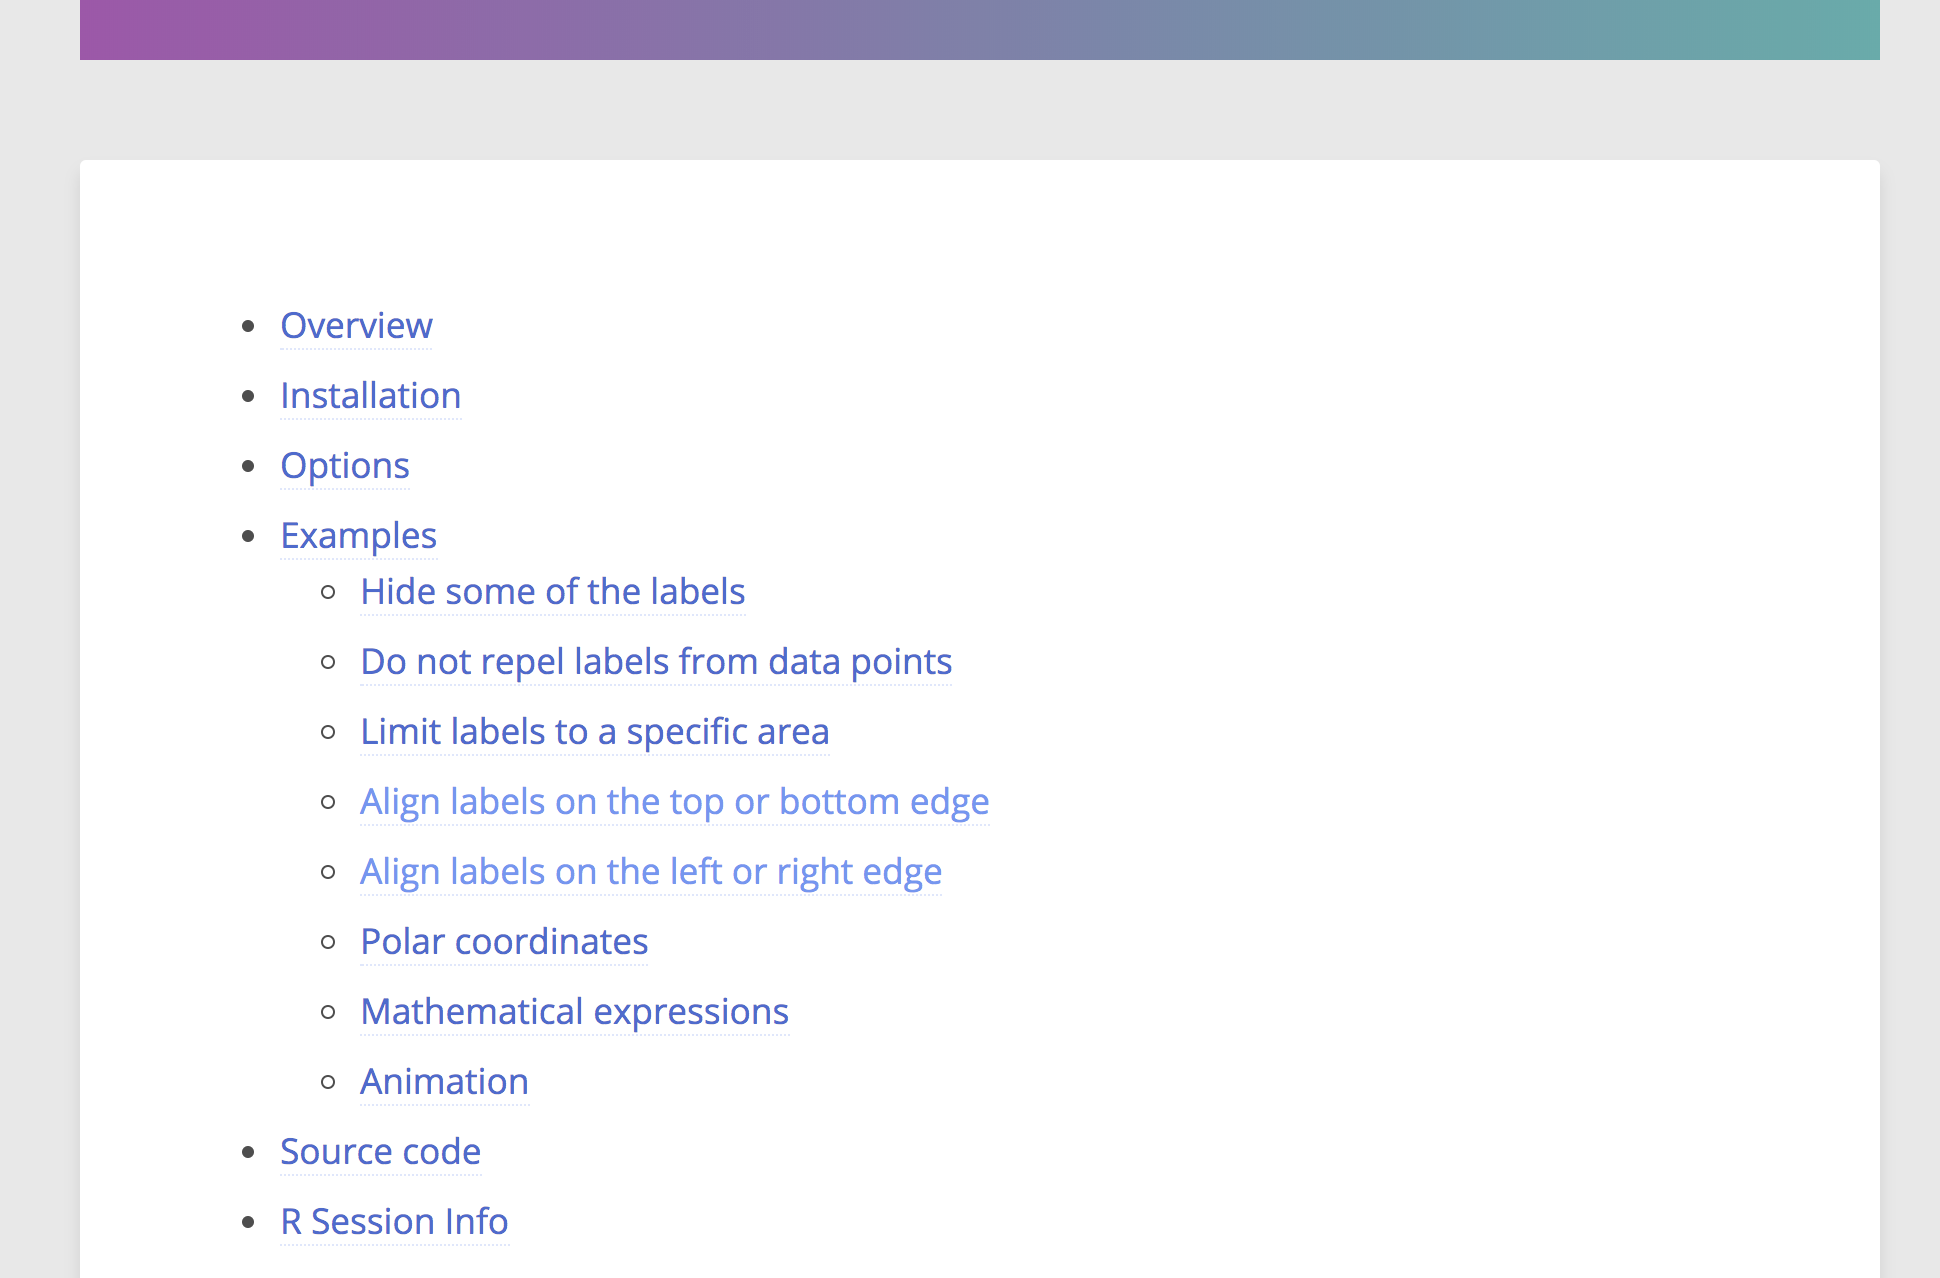
Task: Open the Overview section link
Action: click(x=356, y=325)
